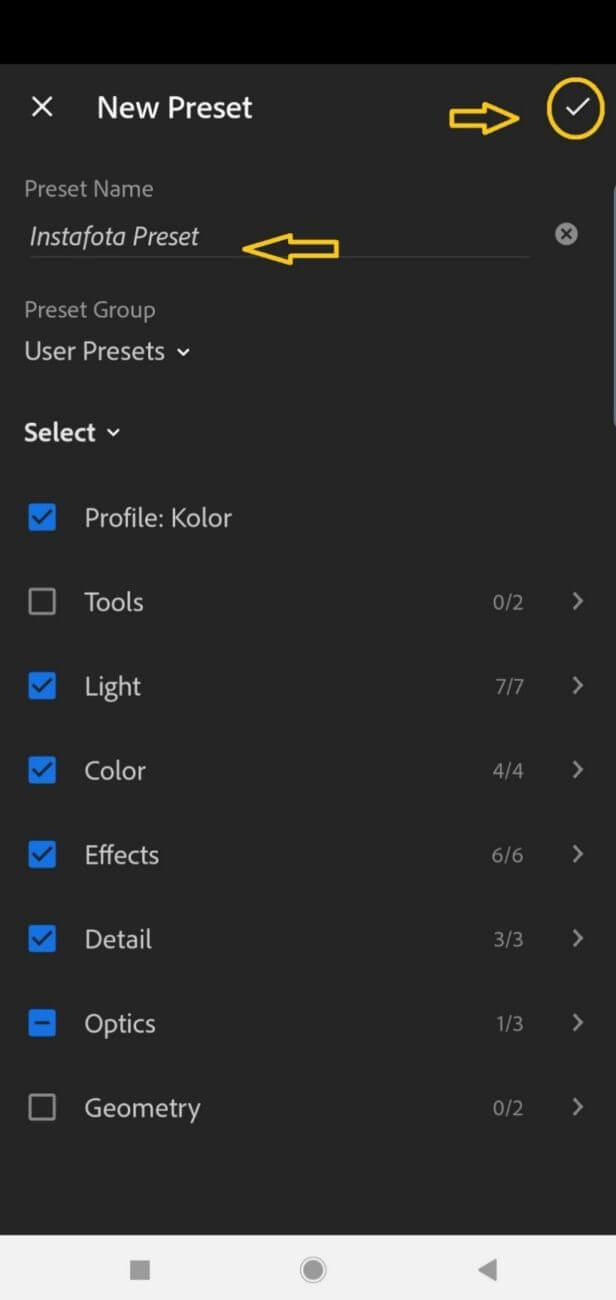Open the Select dropdown menu
Image resolution: width=616 pixels, height=1300 pixels.
point(72,432)
